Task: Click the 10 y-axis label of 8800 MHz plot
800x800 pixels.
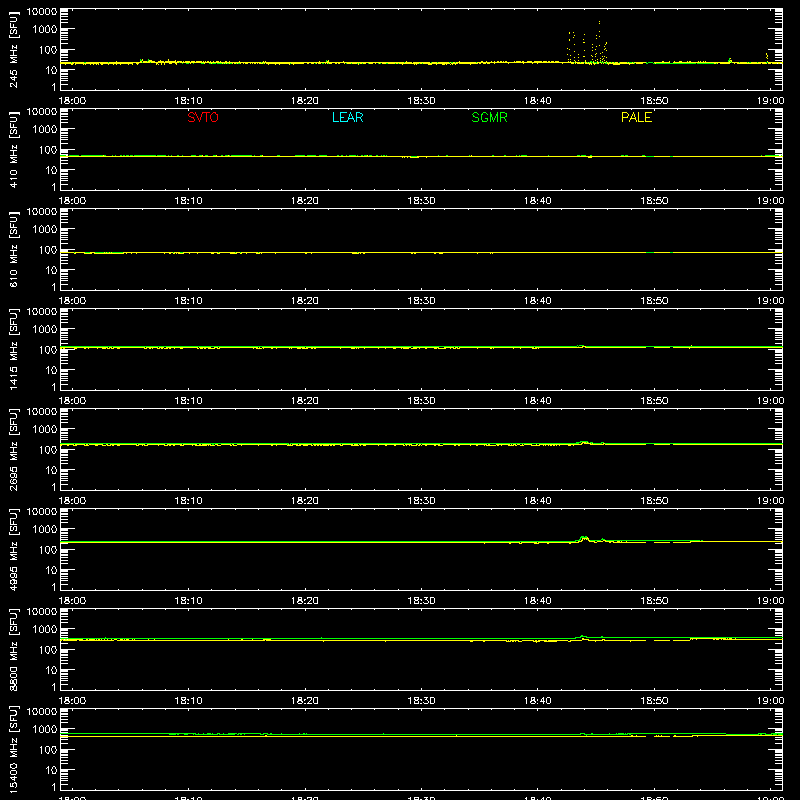Action: tap(51, 670)
